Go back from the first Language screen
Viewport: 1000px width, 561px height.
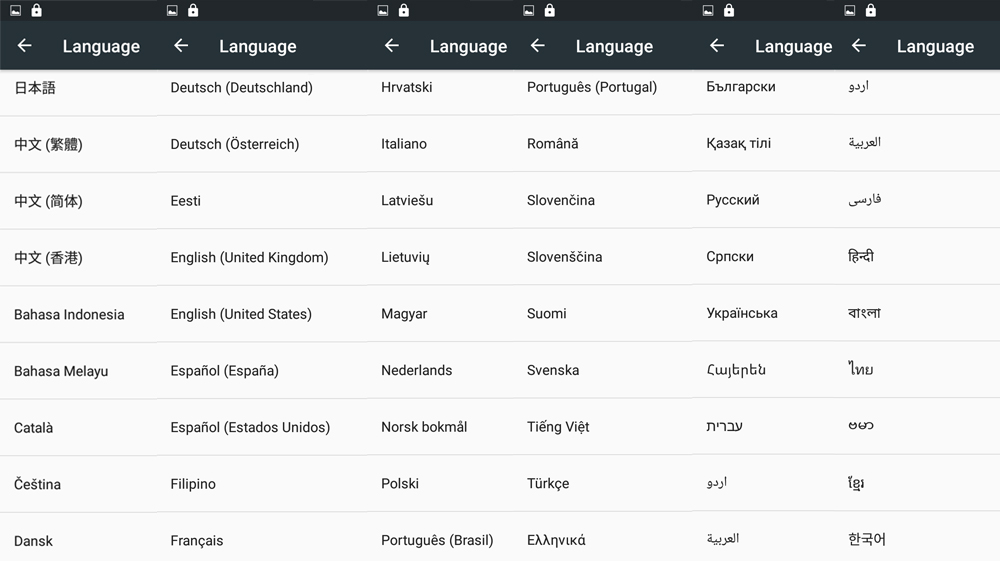24,46
